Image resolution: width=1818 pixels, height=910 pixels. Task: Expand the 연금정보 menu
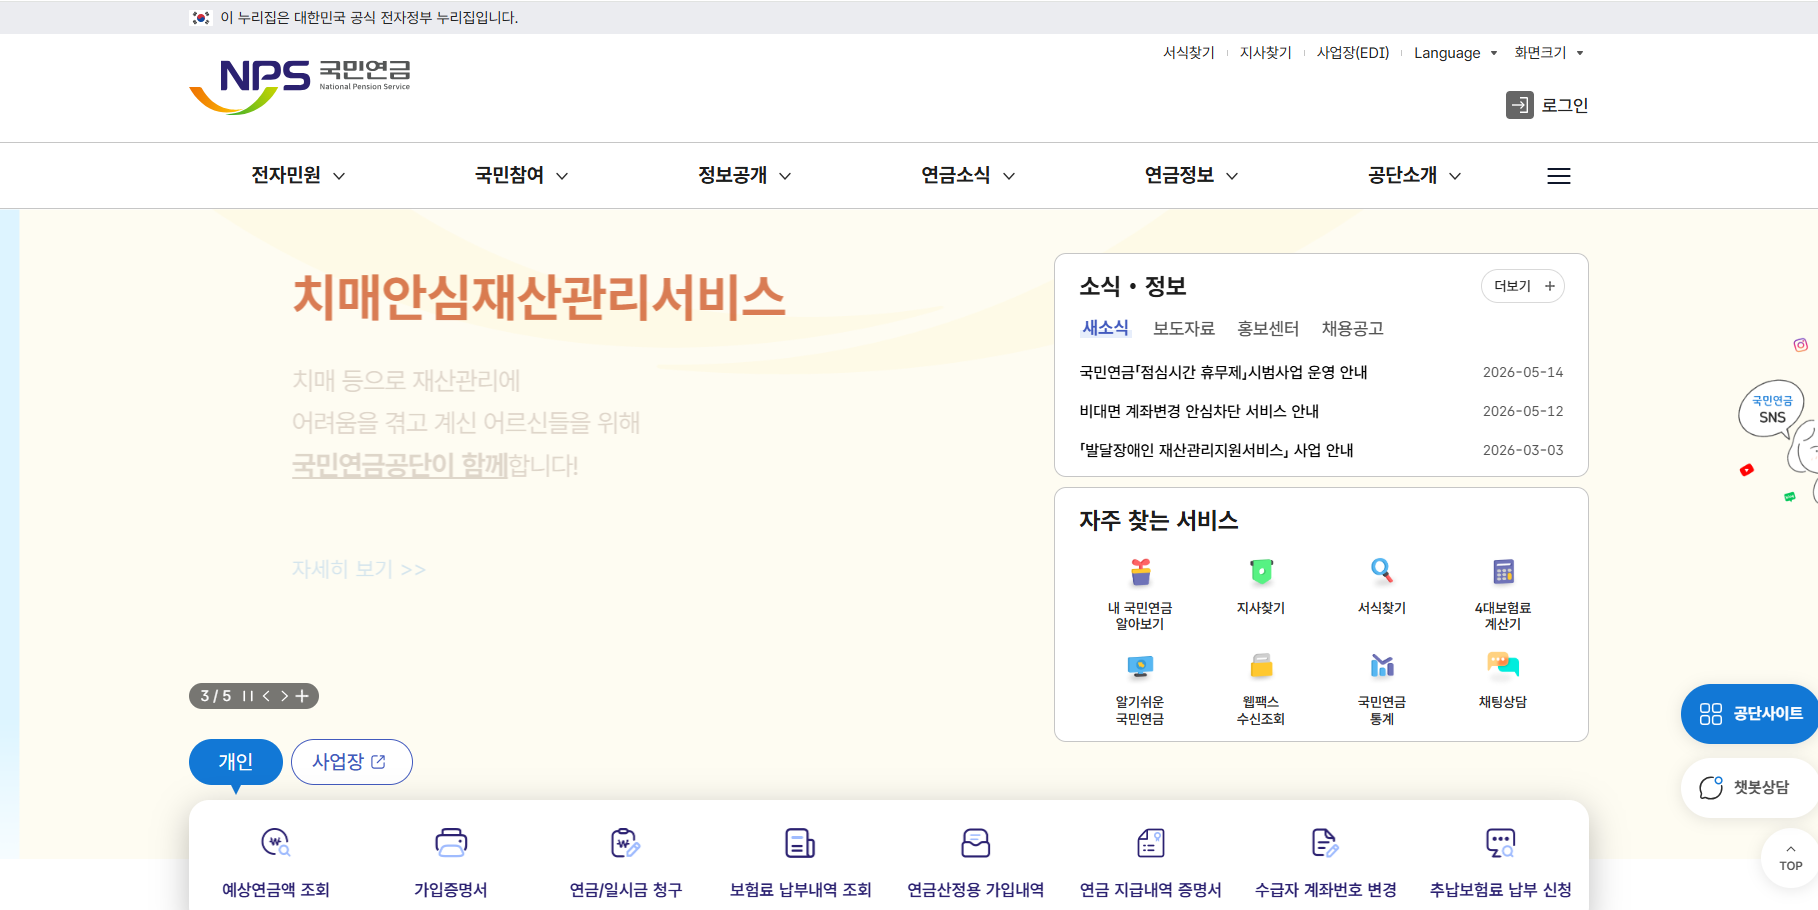click(1192, 175)
